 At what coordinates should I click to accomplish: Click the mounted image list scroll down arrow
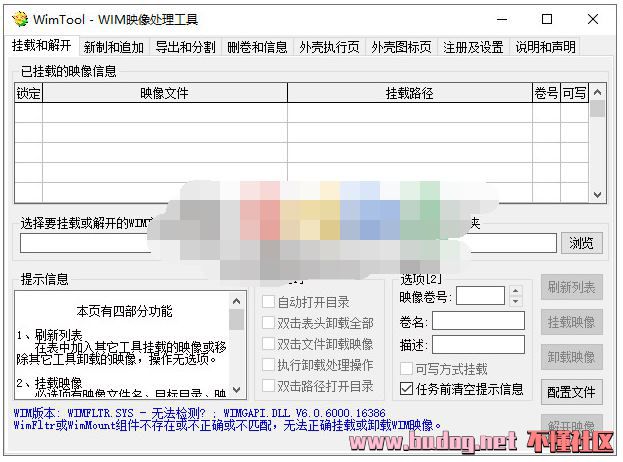click(597, 195)
